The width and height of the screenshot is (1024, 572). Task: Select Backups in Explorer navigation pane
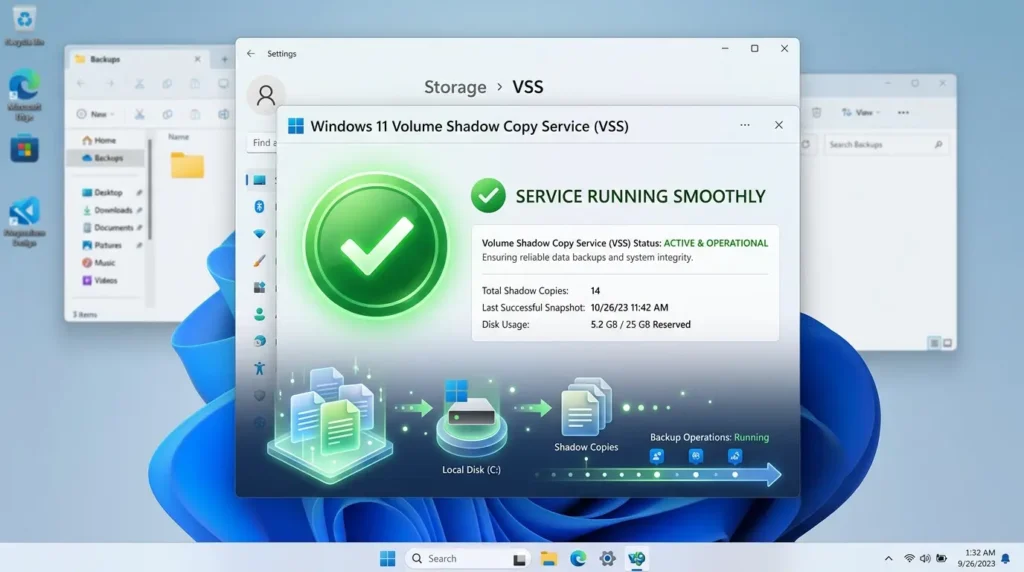pyautogui.click(x=104, y=158)
